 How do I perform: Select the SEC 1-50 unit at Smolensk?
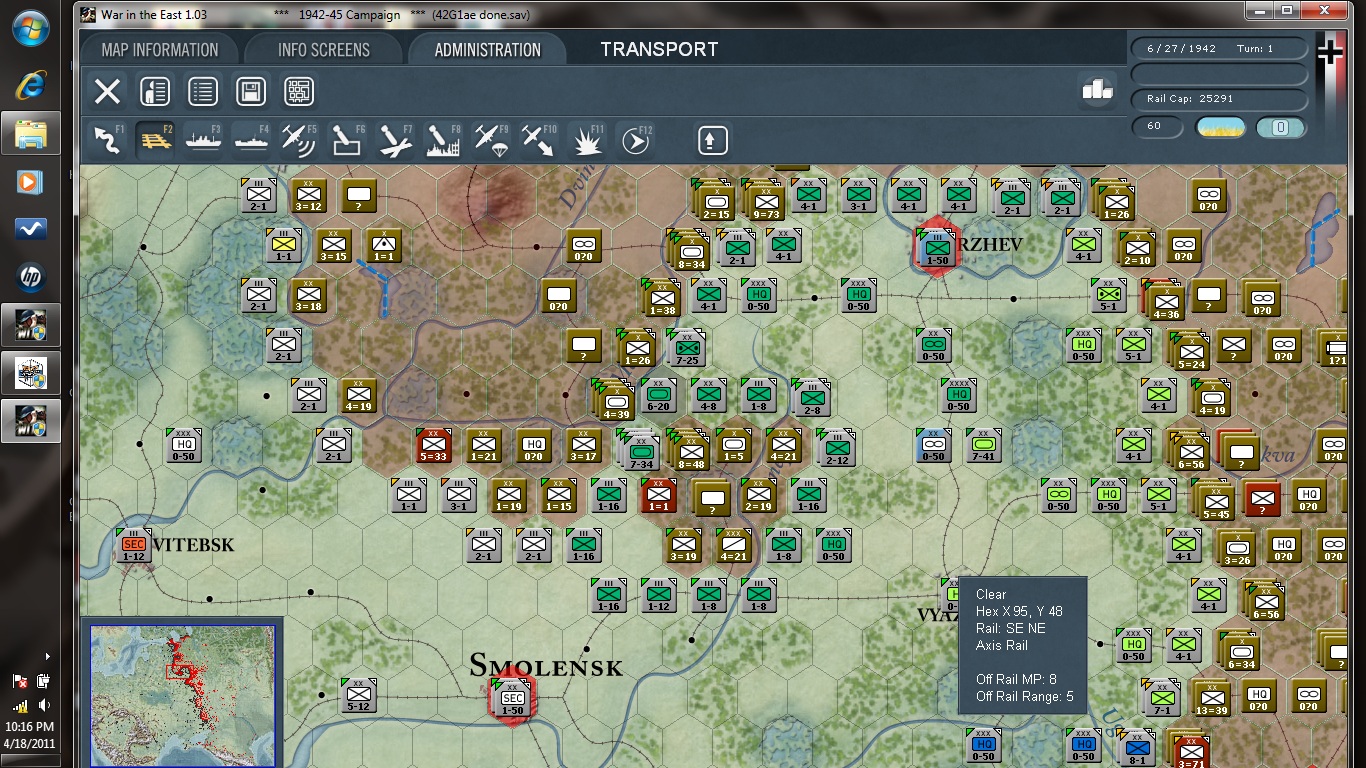click(512, 697)
